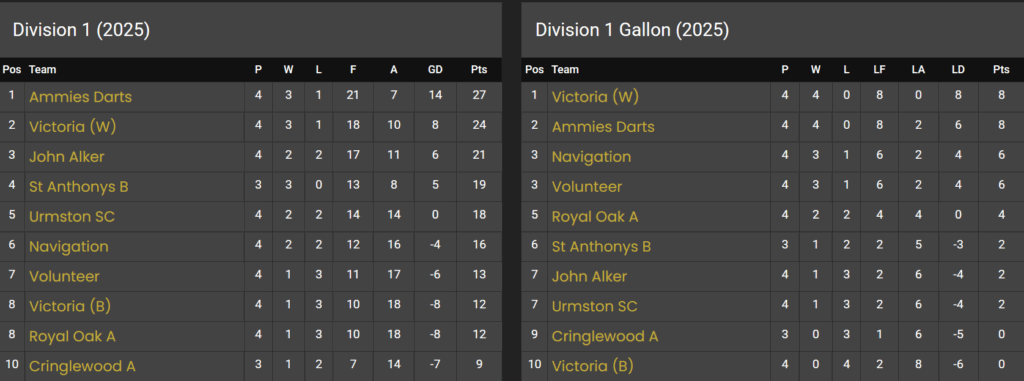The image size is (1024, 381).
Task: Select Volunteer in Division 1 table
Action: pyautogui.click(x=64, y=276)
